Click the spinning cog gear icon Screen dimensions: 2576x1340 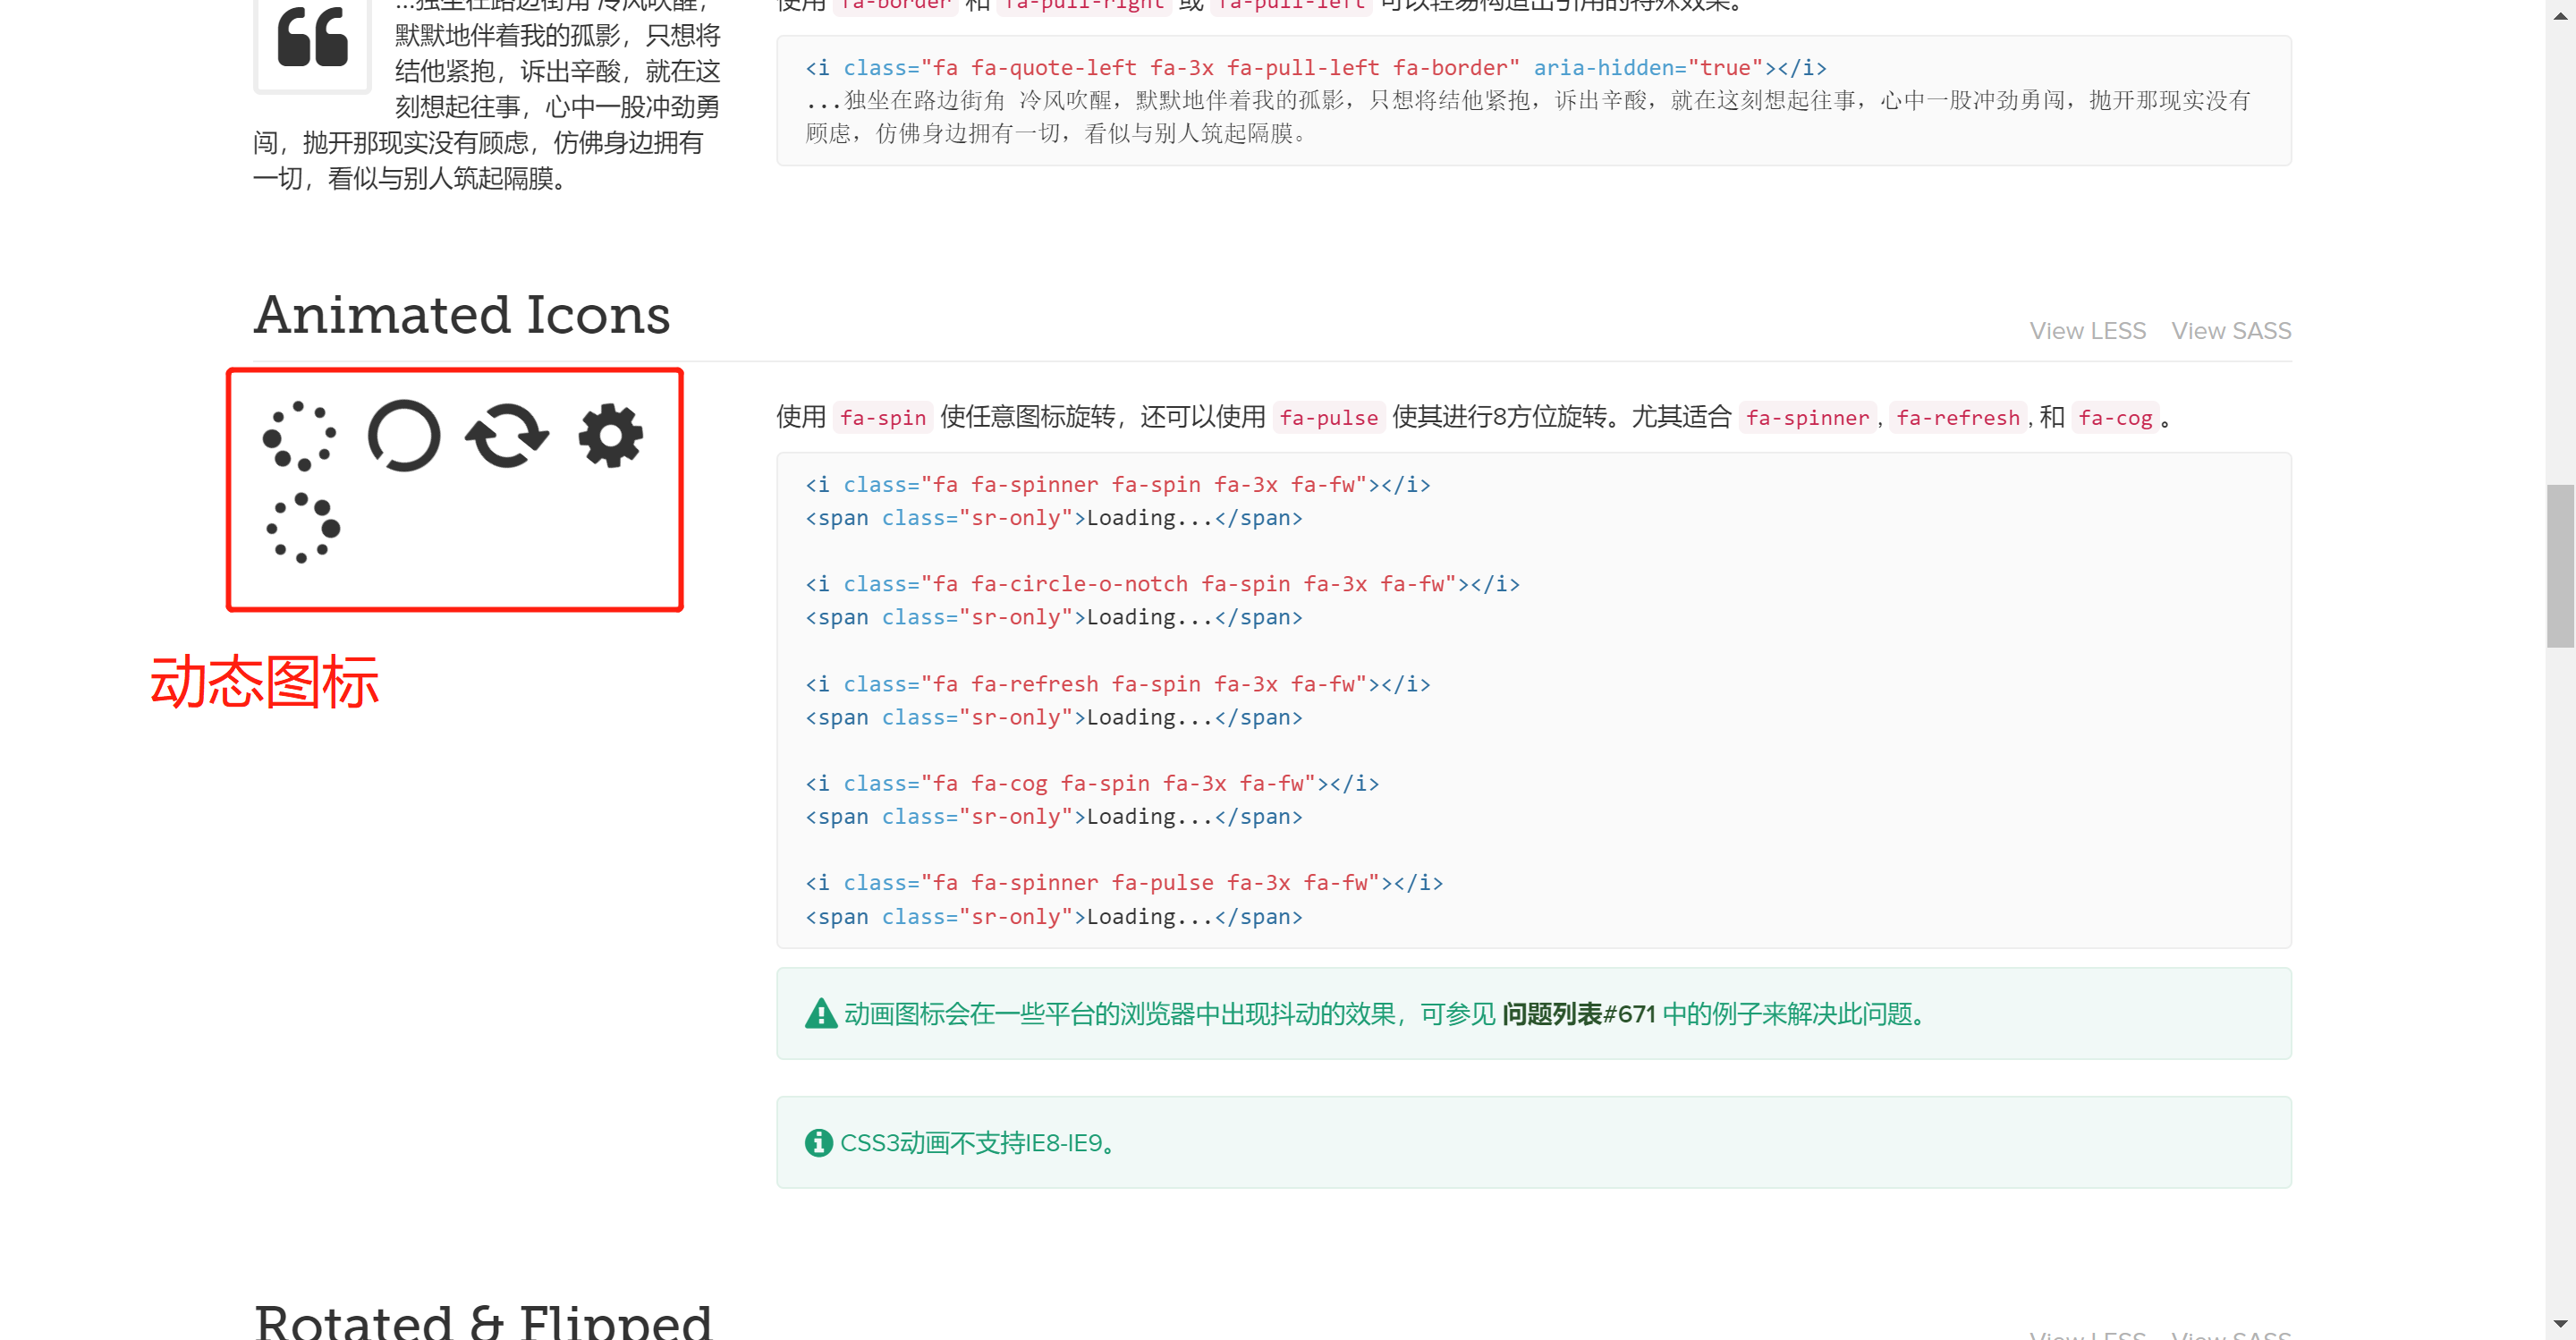tap(610, 436)
